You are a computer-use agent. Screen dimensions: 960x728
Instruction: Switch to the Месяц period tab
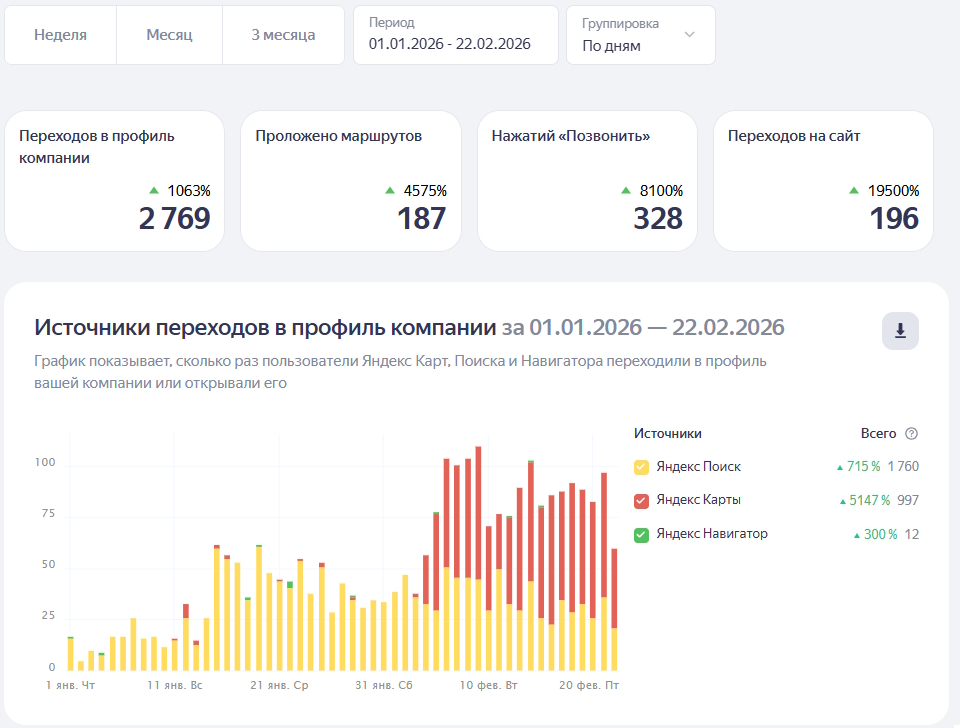(x=170, y=35)
